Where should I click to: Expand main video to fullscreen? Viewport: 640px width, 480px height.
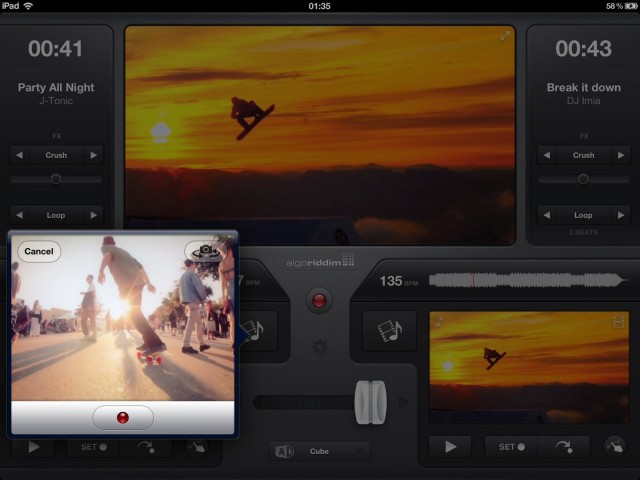(x=505, y=37)
